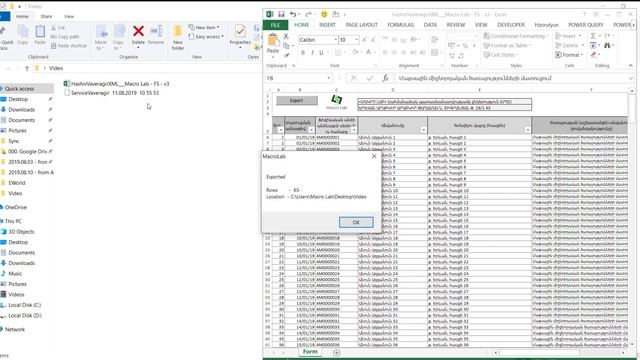Switch to Excel DEVELOPER tab

(511, 25)
